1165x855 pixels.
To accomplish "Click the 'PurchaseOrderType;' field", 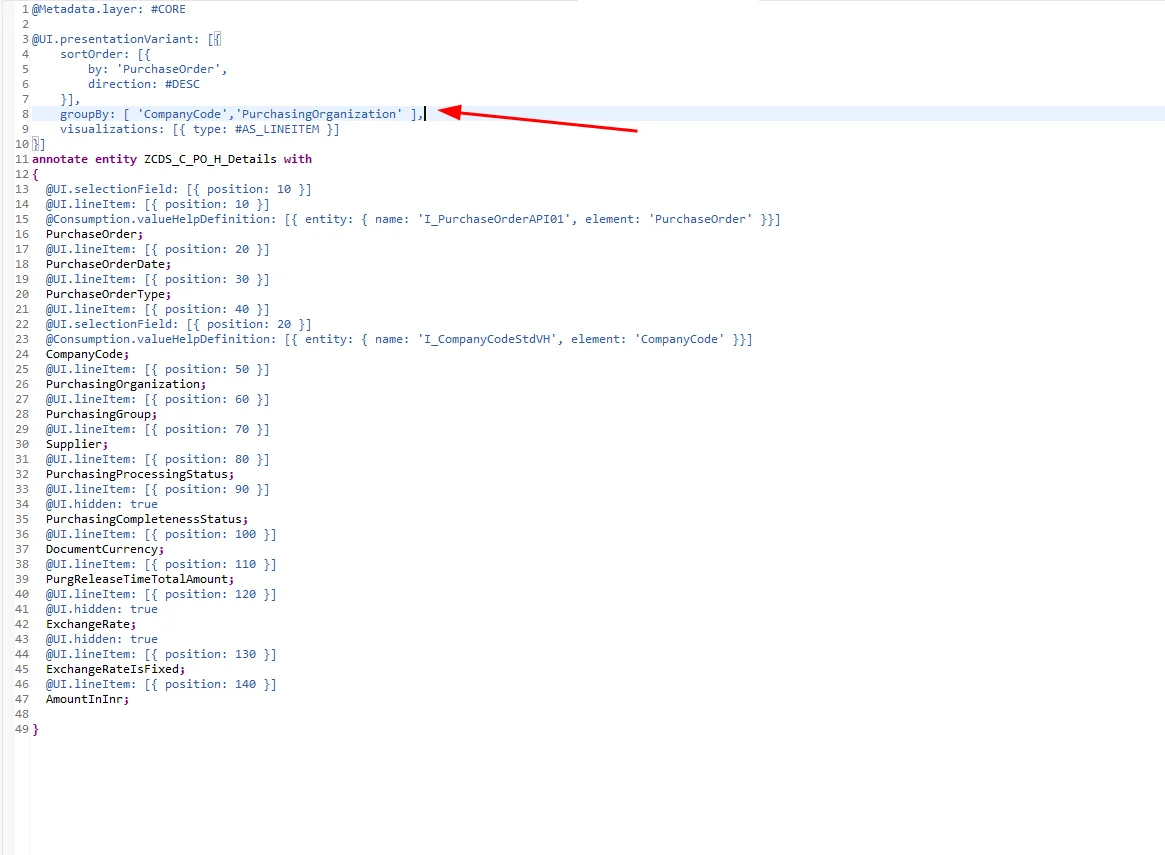I will click(x=108, y=294).
